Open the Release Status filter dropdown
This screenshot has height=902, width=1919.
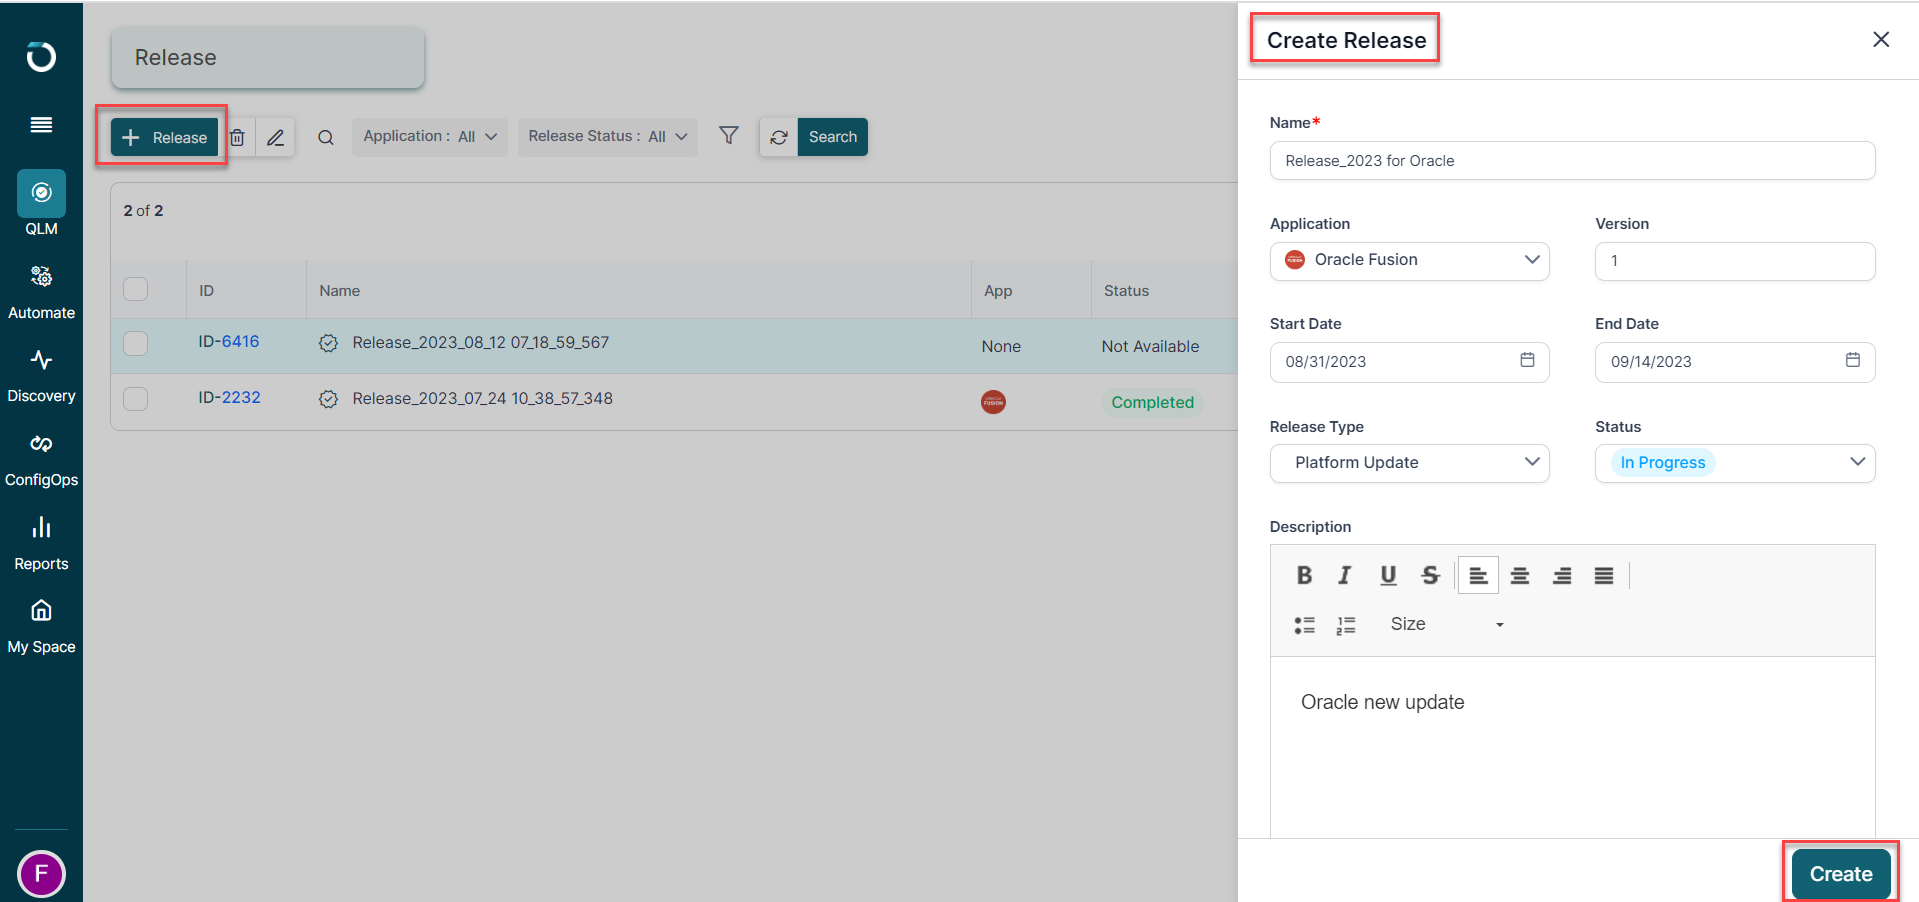(x=608, y=137)
